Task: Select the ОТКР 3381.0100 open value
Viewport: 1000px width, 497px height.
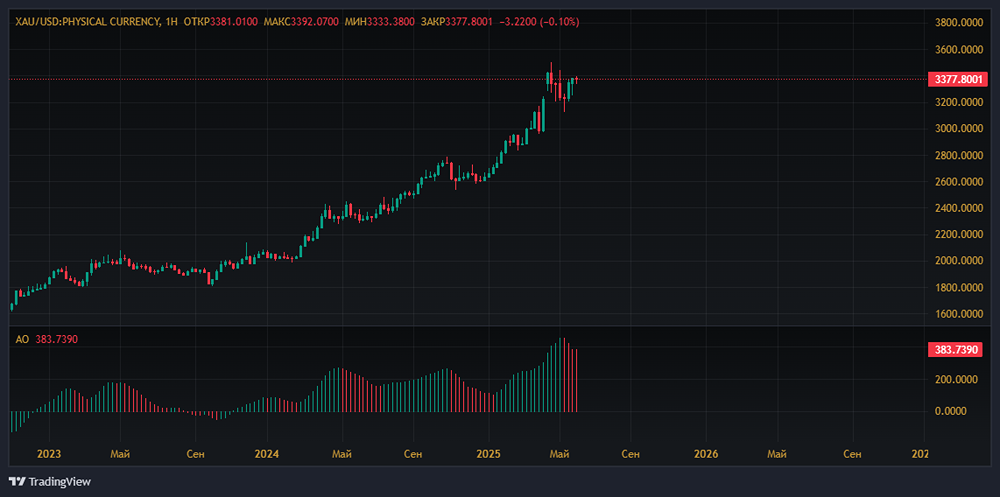Action: click(x=221, y=22)
